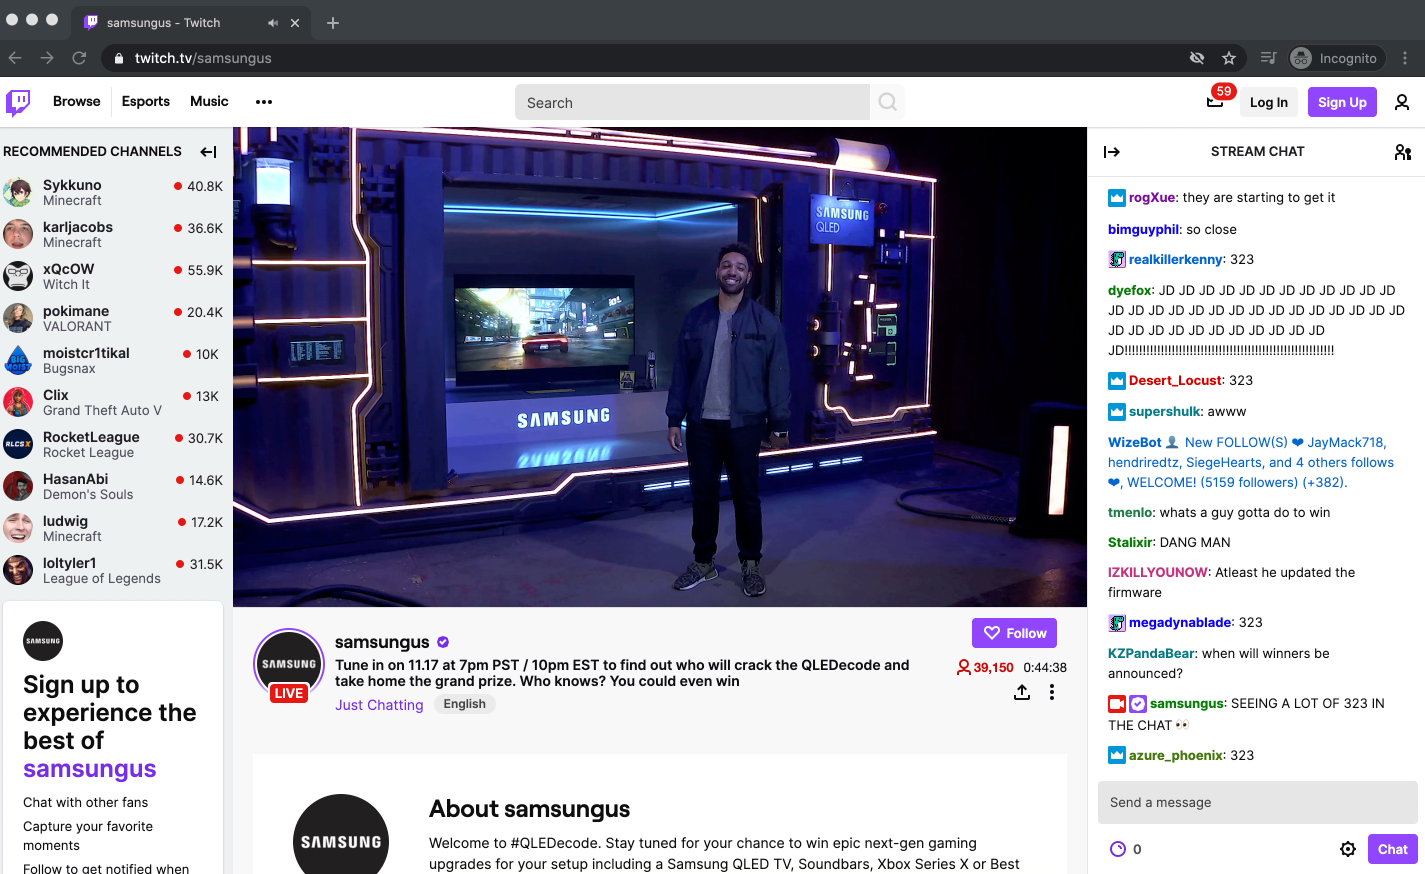Screen dimensions: 1425x874
Task: Focus the Search input field
Action: coord(692,102)
